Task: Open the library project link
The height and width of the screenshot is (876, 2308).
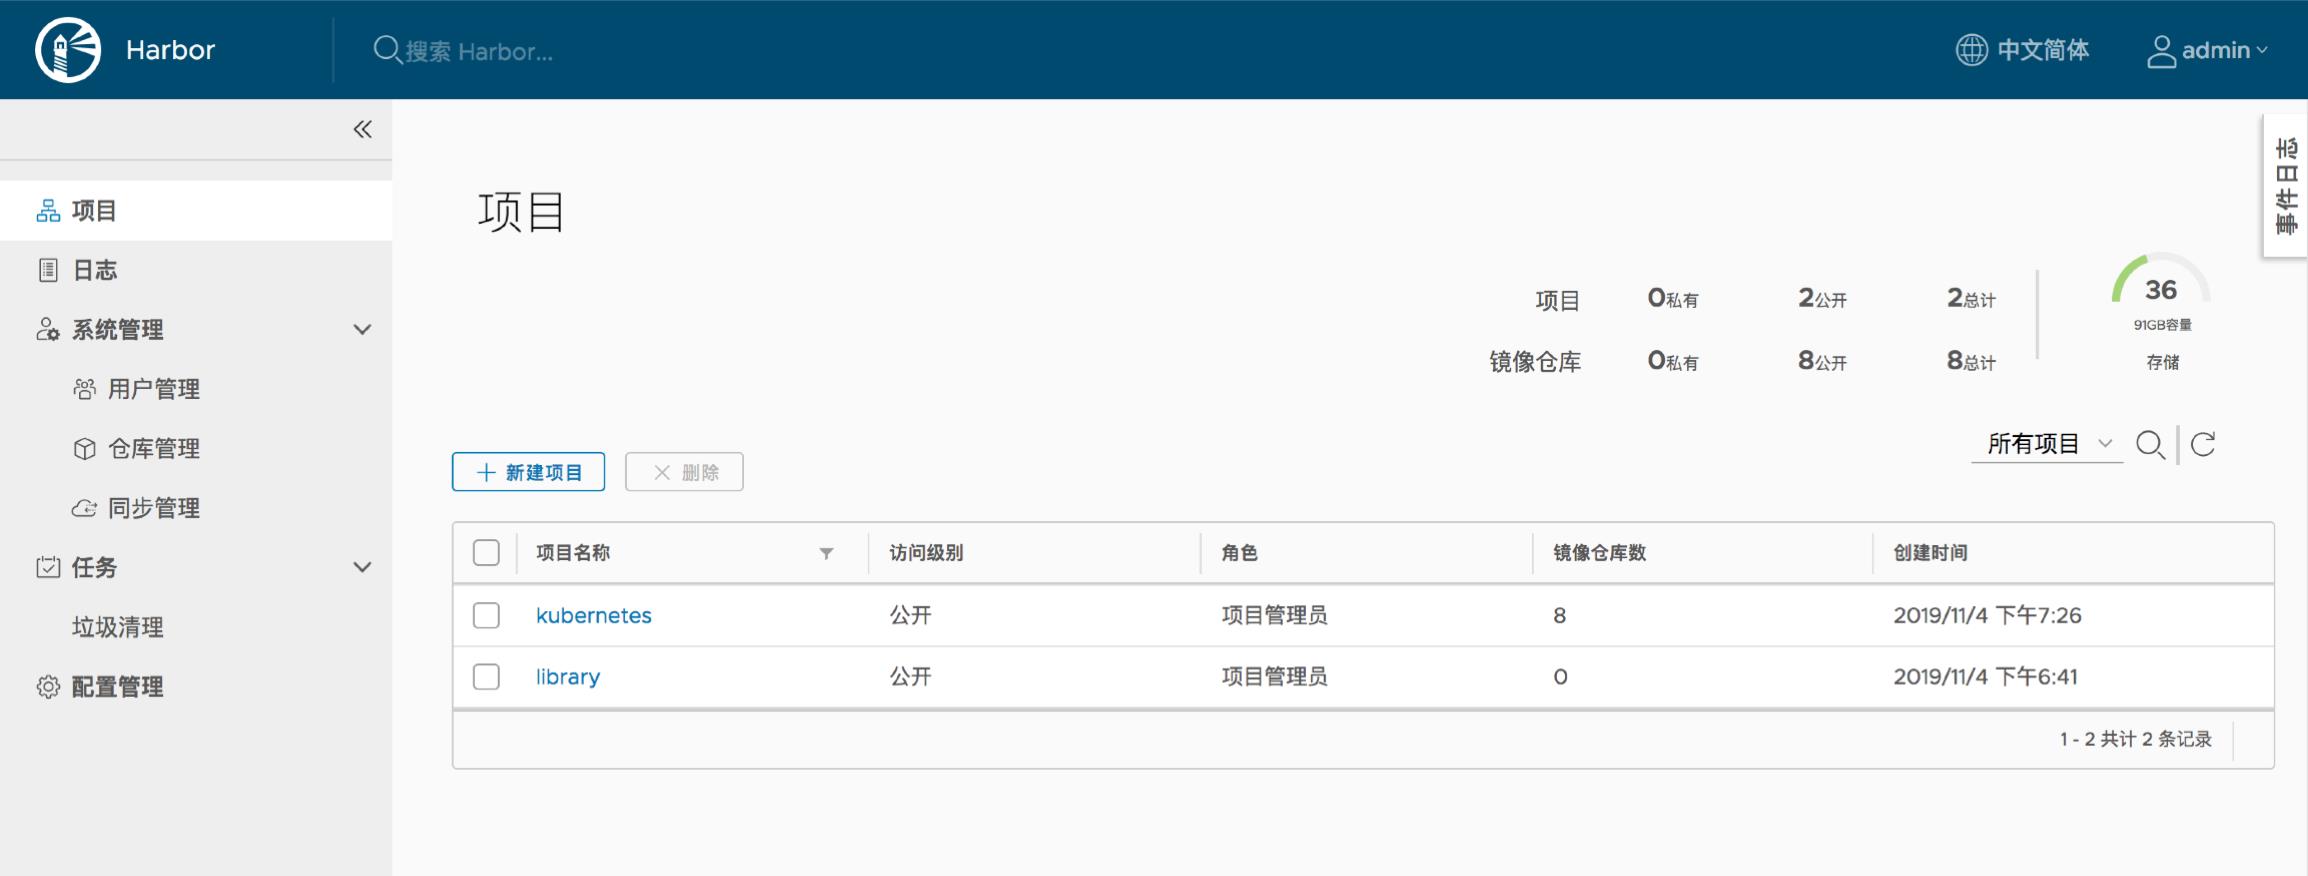Action: (568, 677)
